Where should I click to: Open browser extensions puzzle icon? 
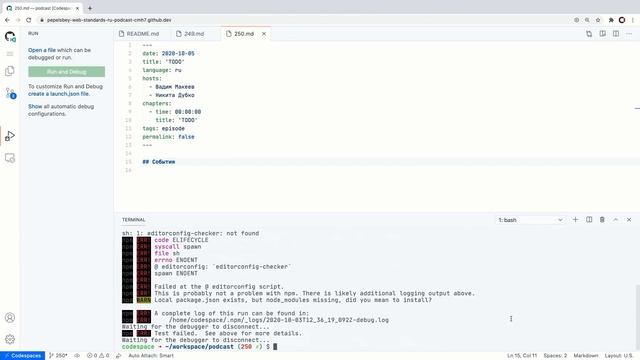pos(611,20)
